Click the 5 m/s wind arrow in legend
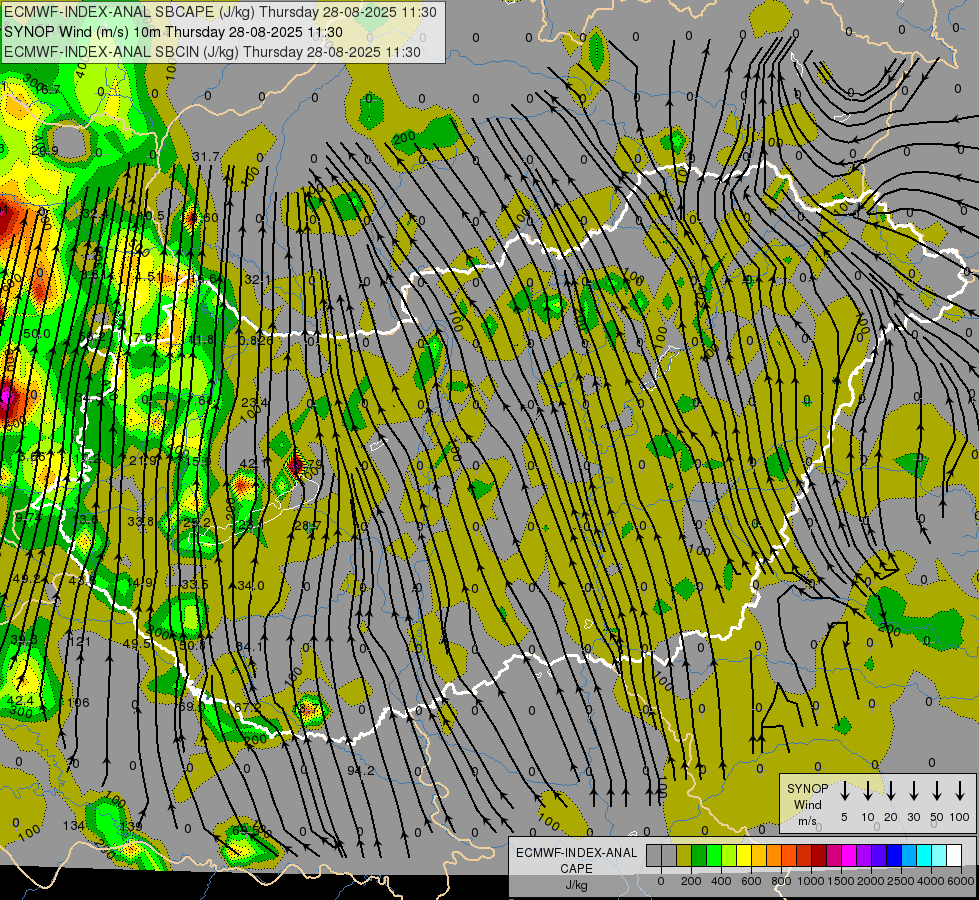The image size is (979, 900). point(844,791)
